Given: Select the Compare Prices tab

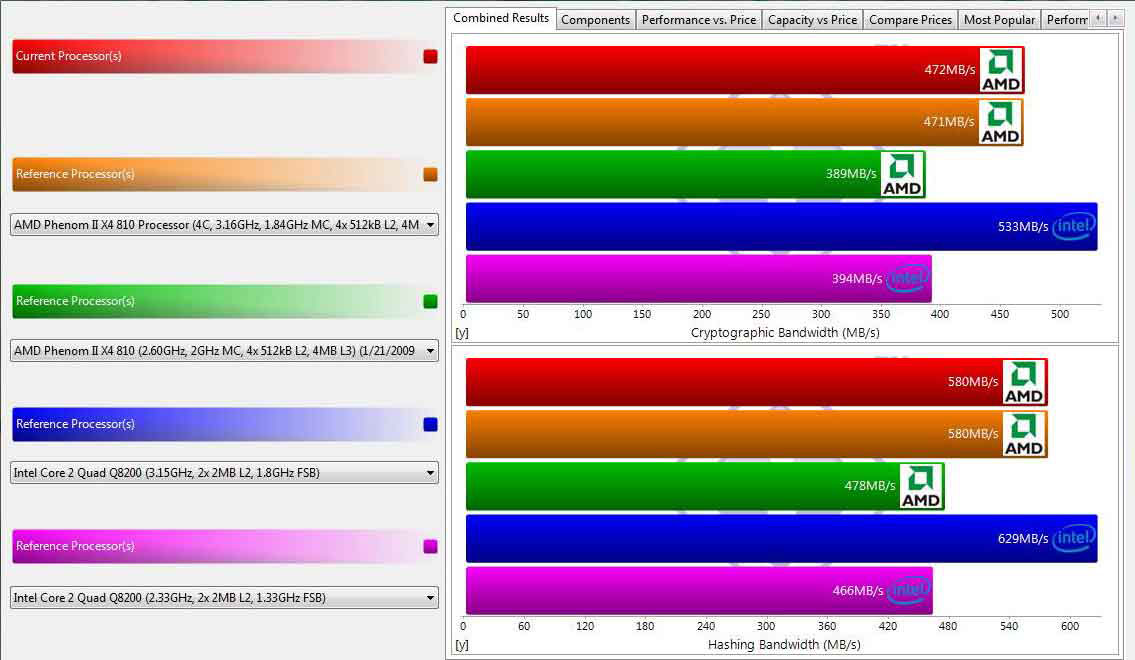Looking at the screenshot, I should tap(911, 20).
